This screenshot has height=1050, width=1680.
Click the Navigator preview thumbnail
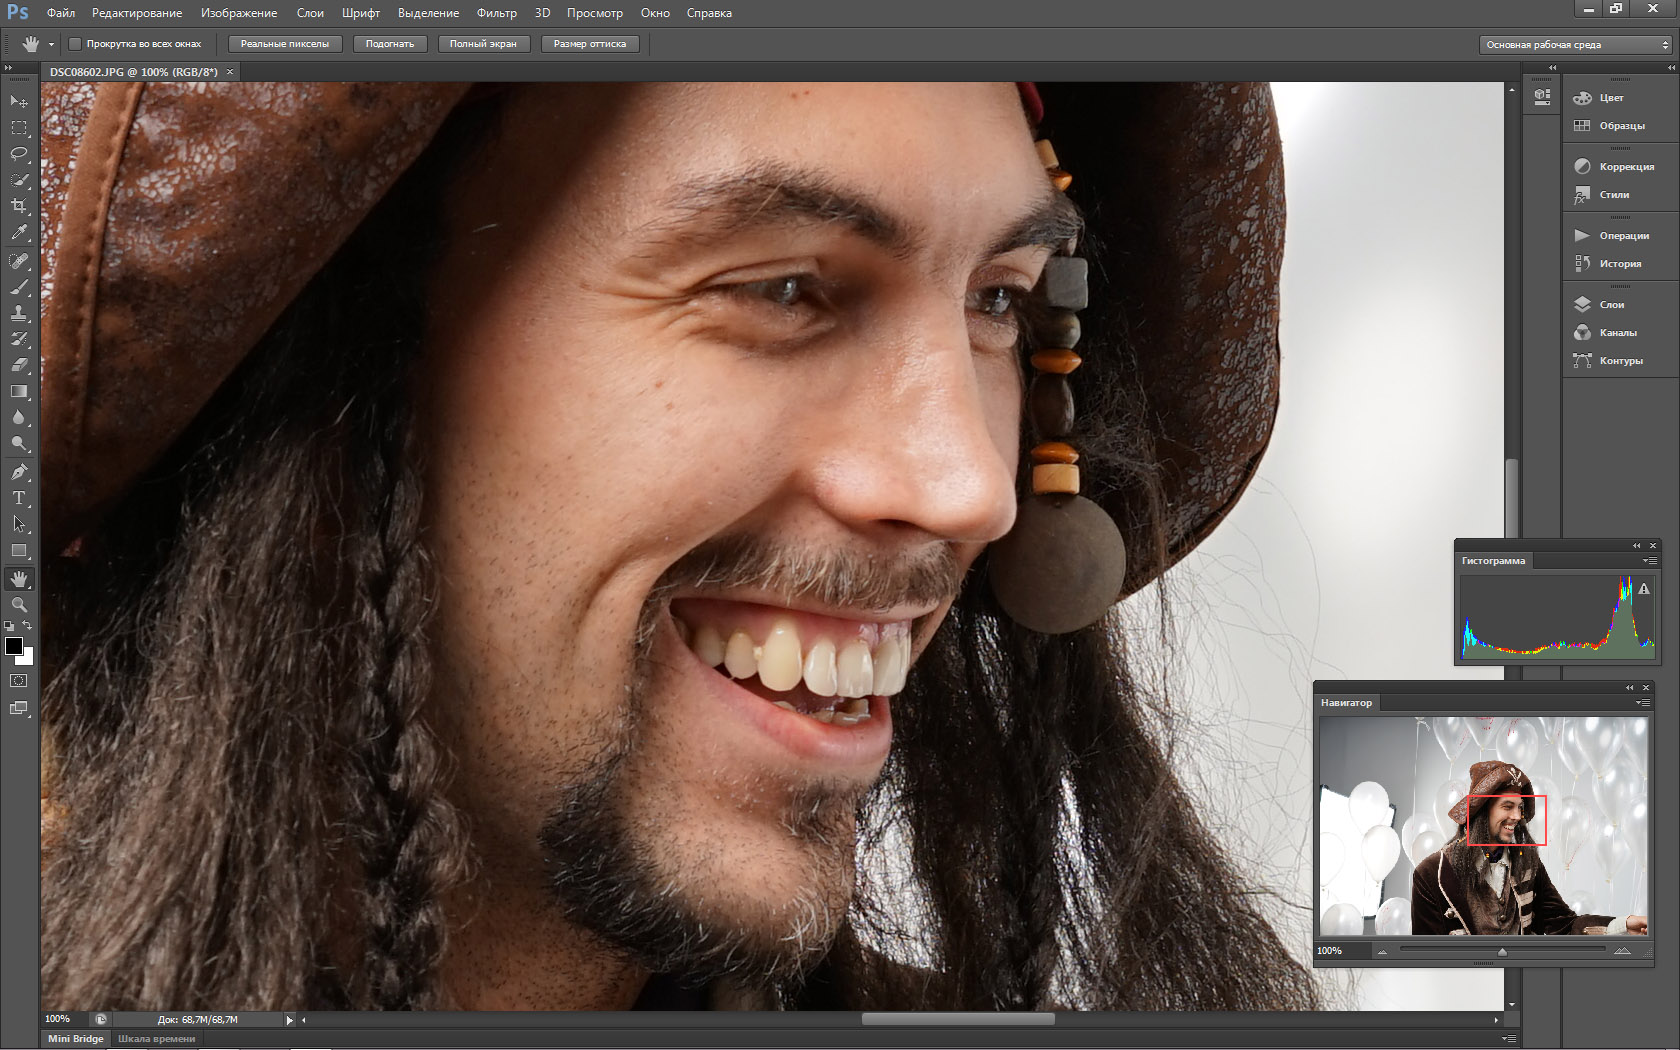(1483, 826)
